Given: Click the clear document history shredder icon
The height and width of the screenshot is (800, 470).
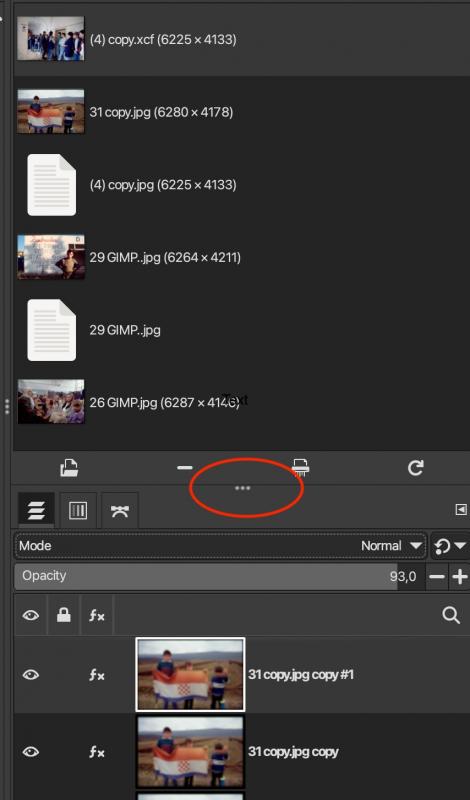Looking at the screenshot, I should point(300,467).
